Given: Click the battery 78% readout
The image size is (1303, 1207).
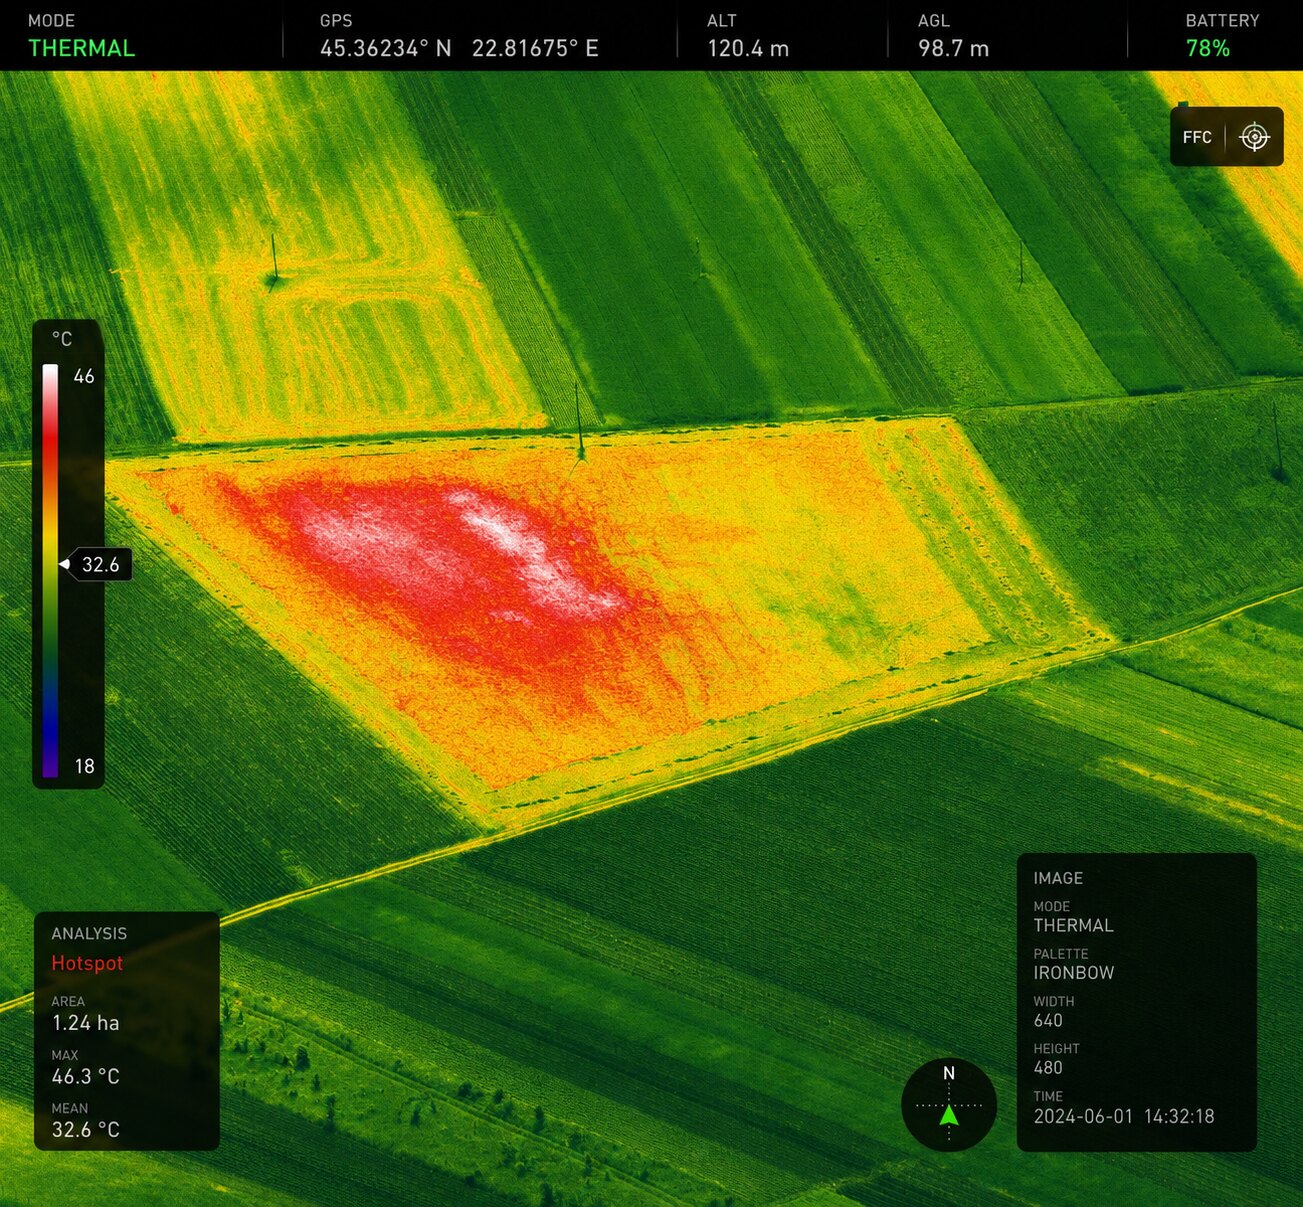Looking at the screenshot, I should 1208,48.
